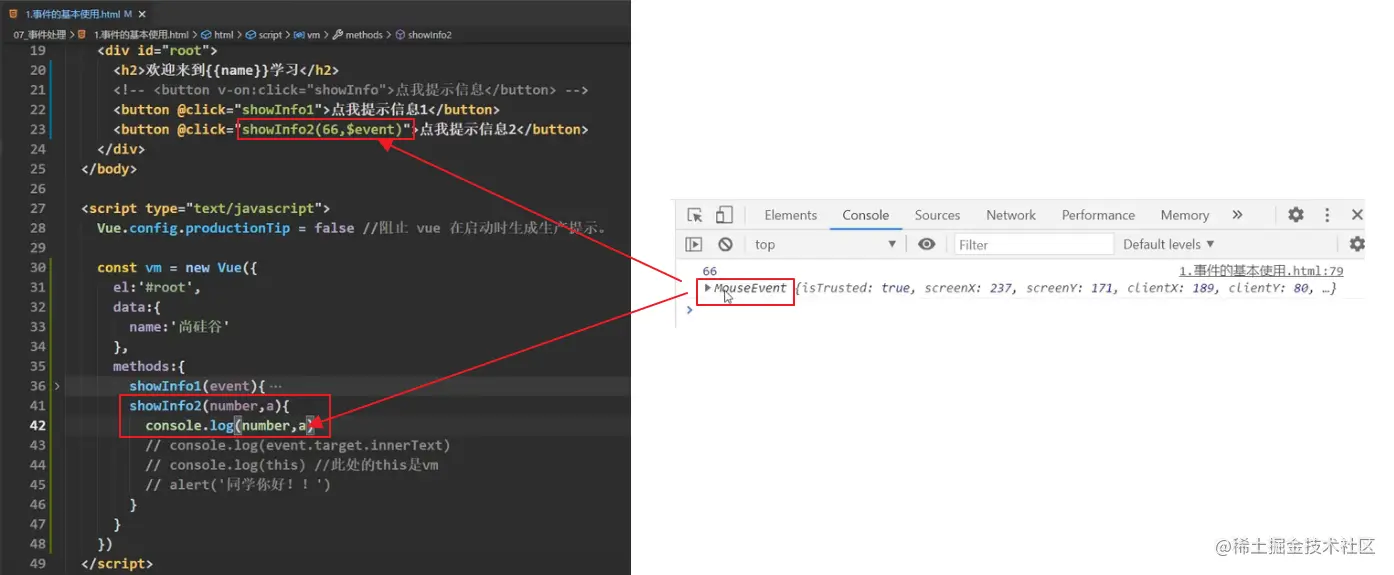The width and height of the screenshot is (1394, 575).
Task: Open the 1.事件的基本使用.html:79 source link
Action: [x=1261, y=271]
